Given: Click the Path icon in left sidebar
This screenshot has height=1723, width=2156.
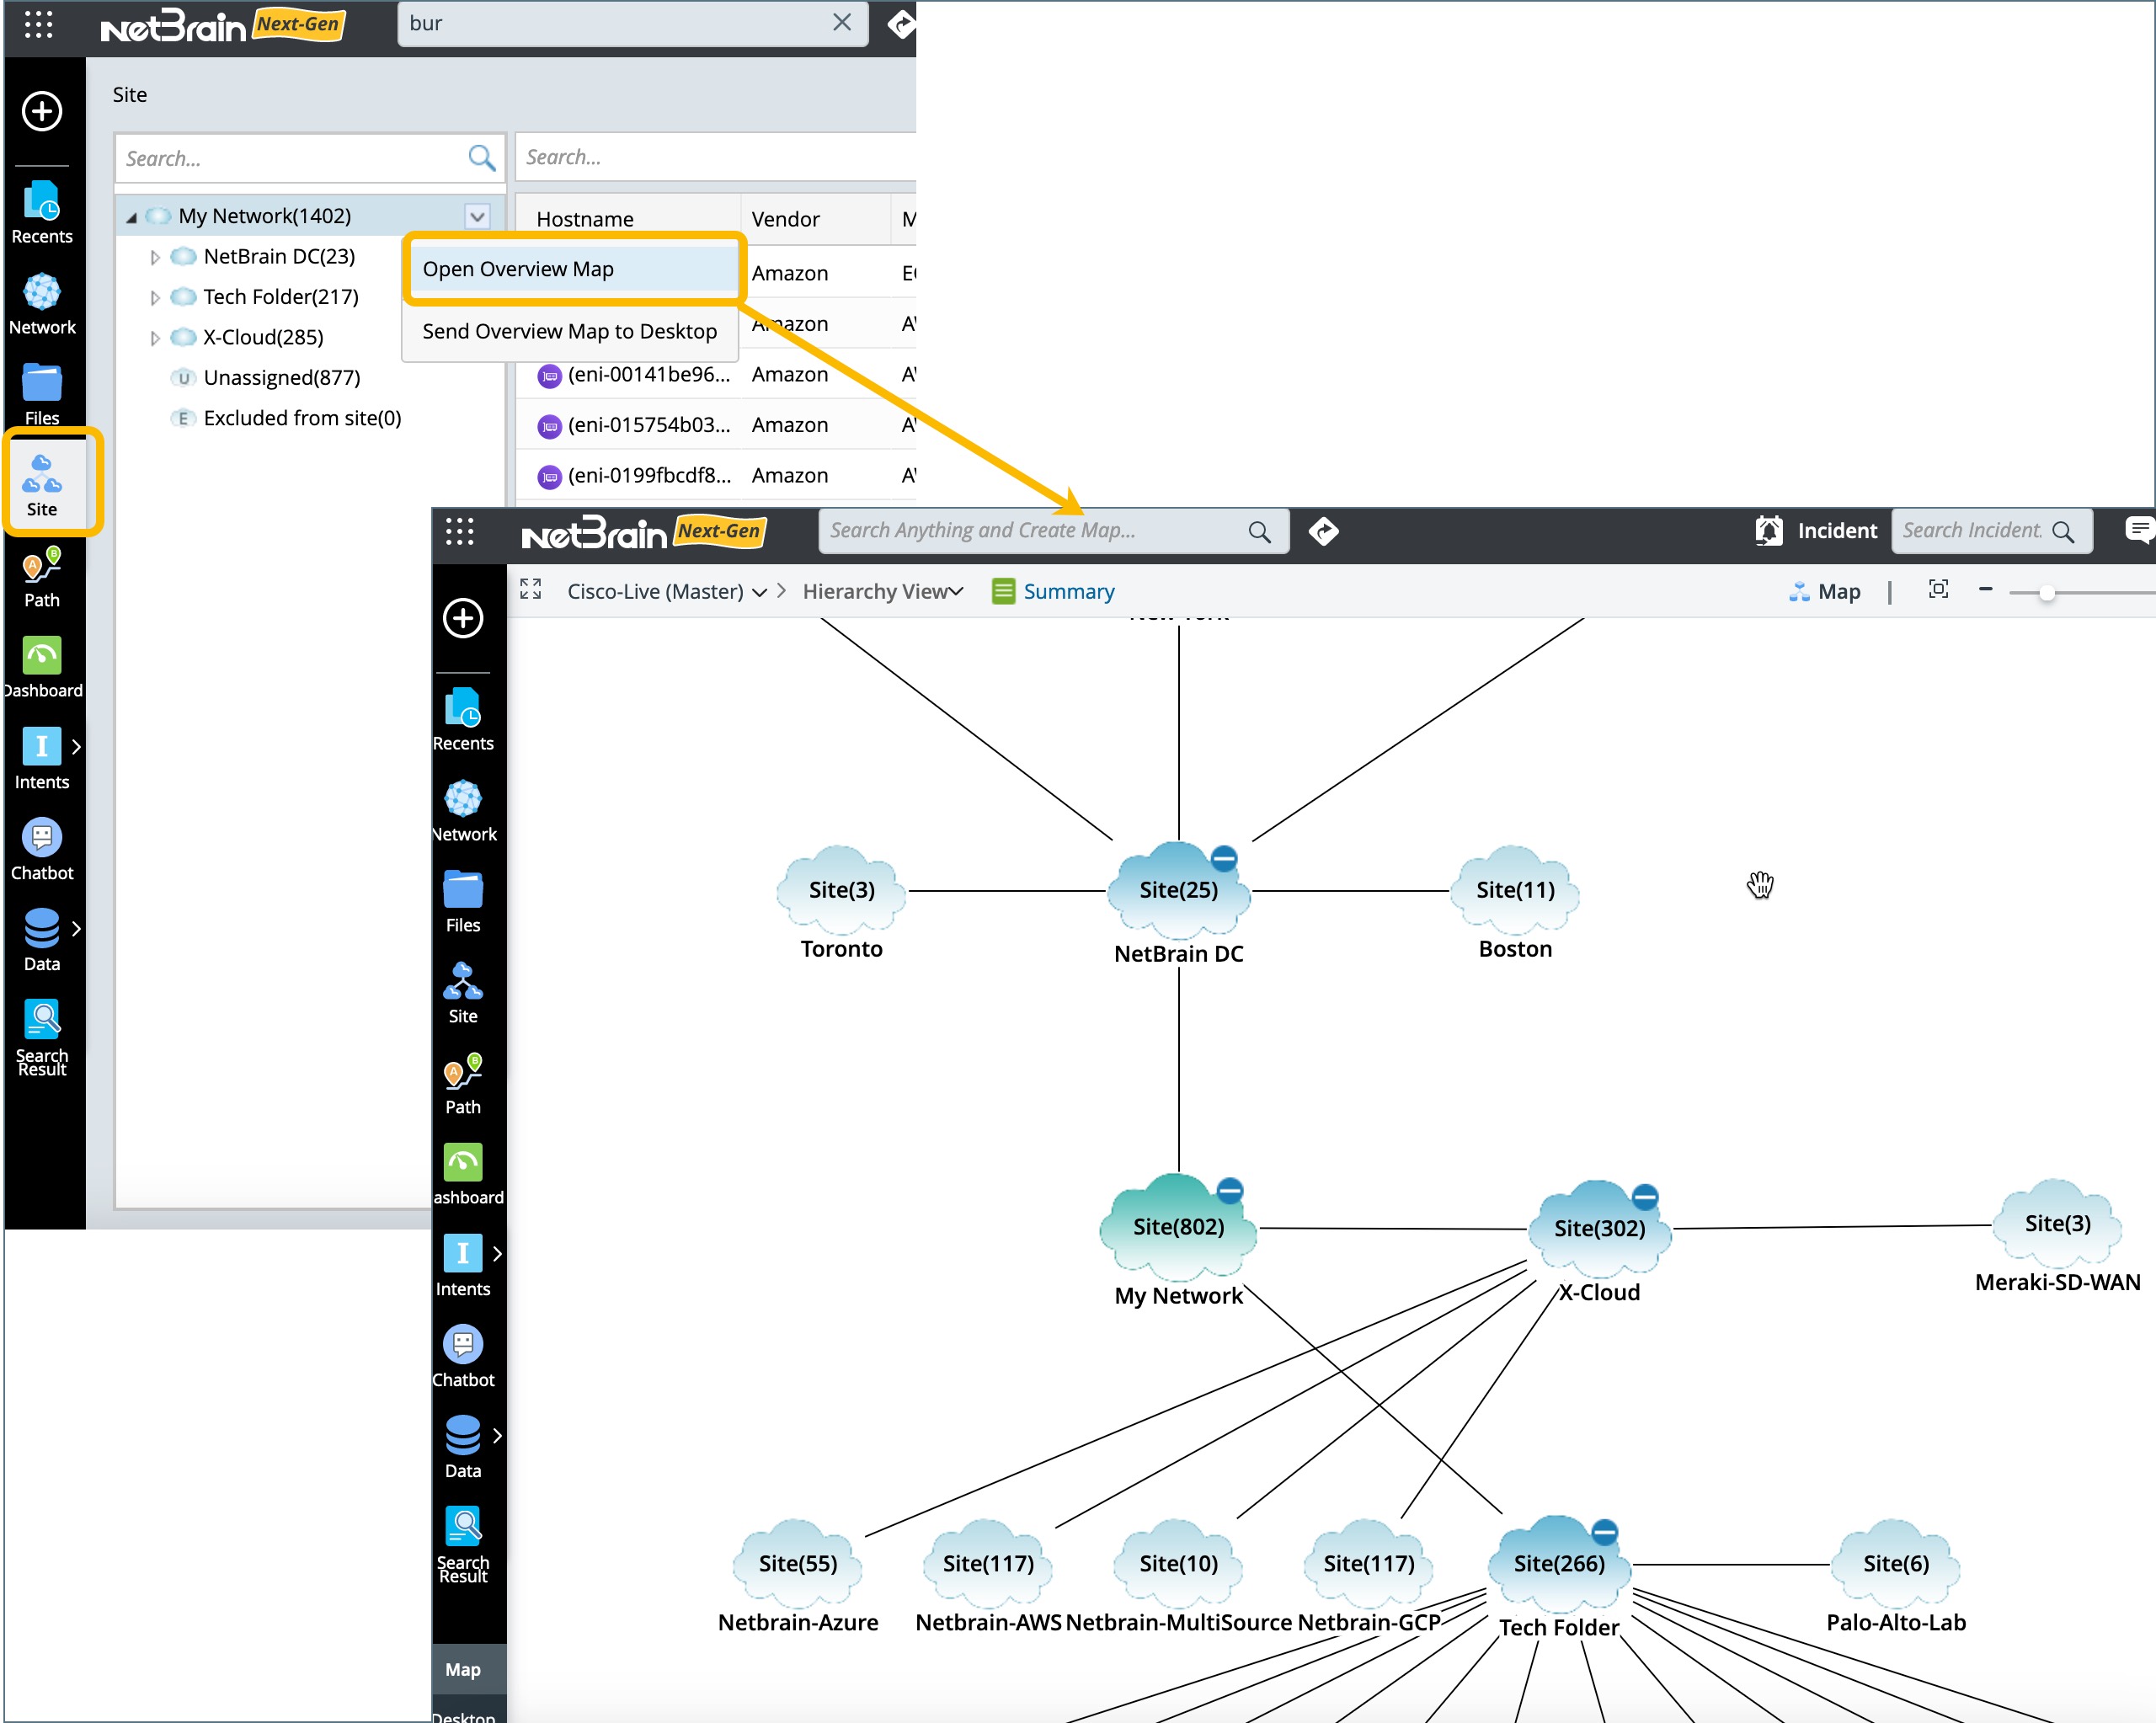Looking at the screenshot, I should click(x=42, y=578).
